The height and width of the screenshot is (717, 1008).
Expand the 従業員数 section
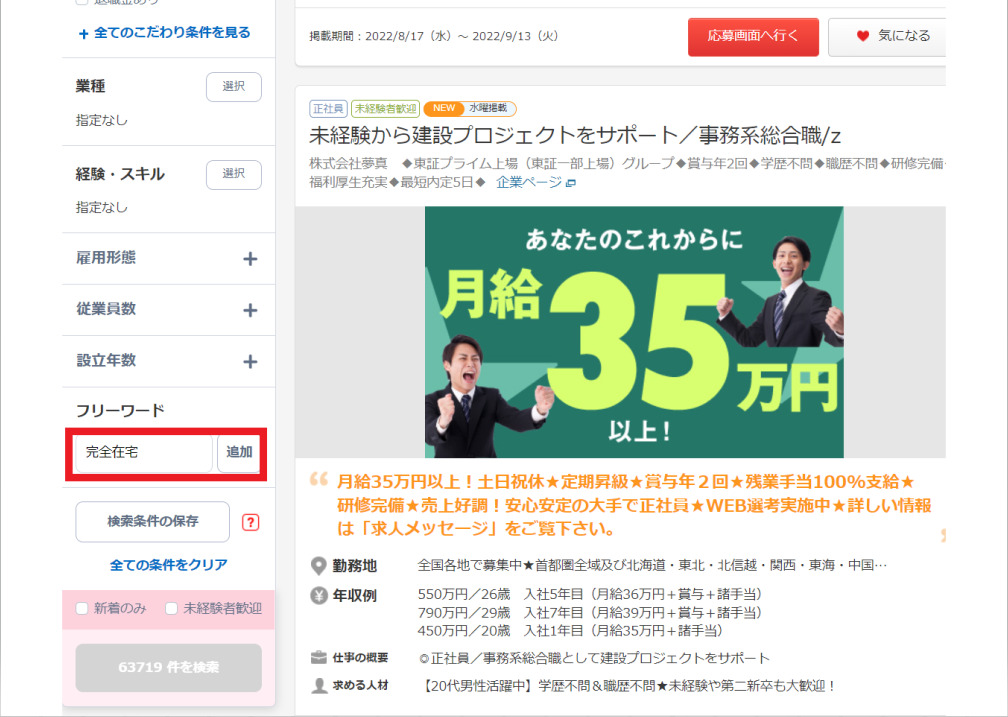[x=168, y=310]
